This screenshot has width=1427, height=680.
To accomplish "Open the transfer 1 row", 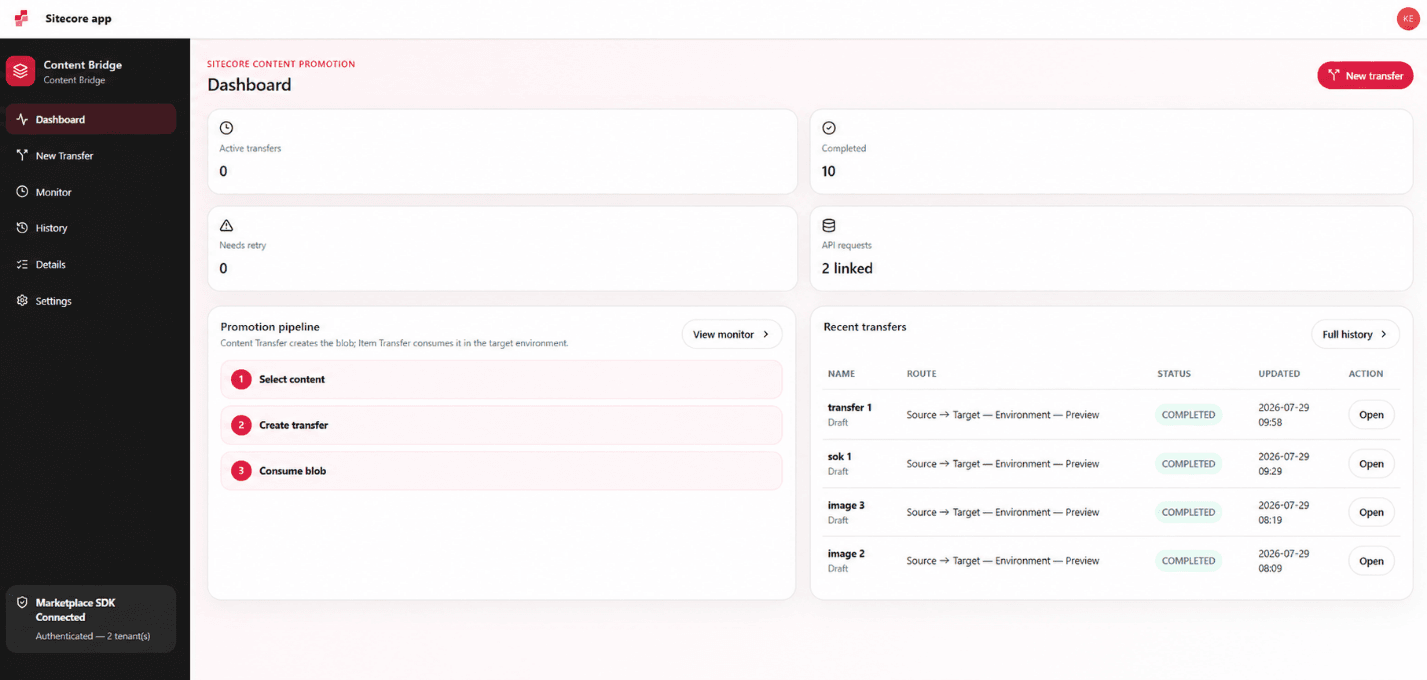I will coord(1371,415).
